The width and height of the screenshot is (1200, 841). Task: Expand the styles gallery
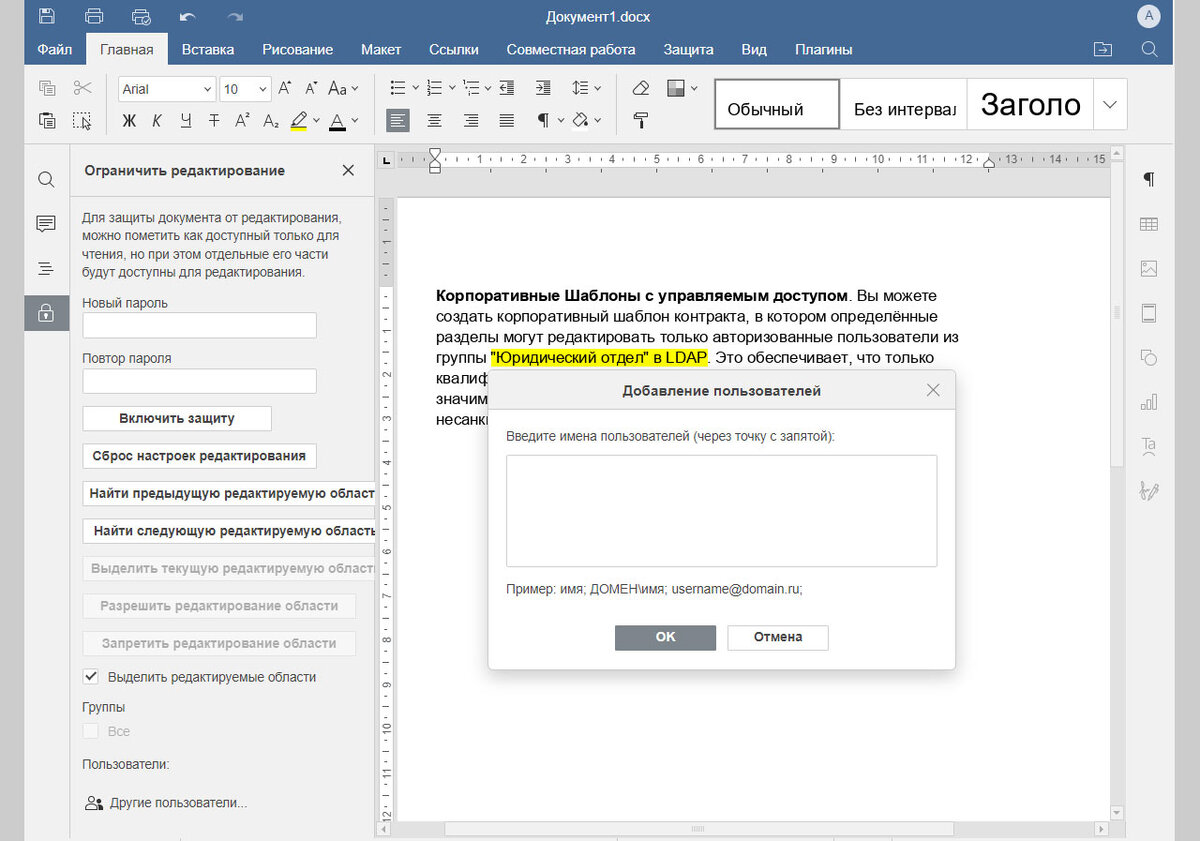[1110, 104]
